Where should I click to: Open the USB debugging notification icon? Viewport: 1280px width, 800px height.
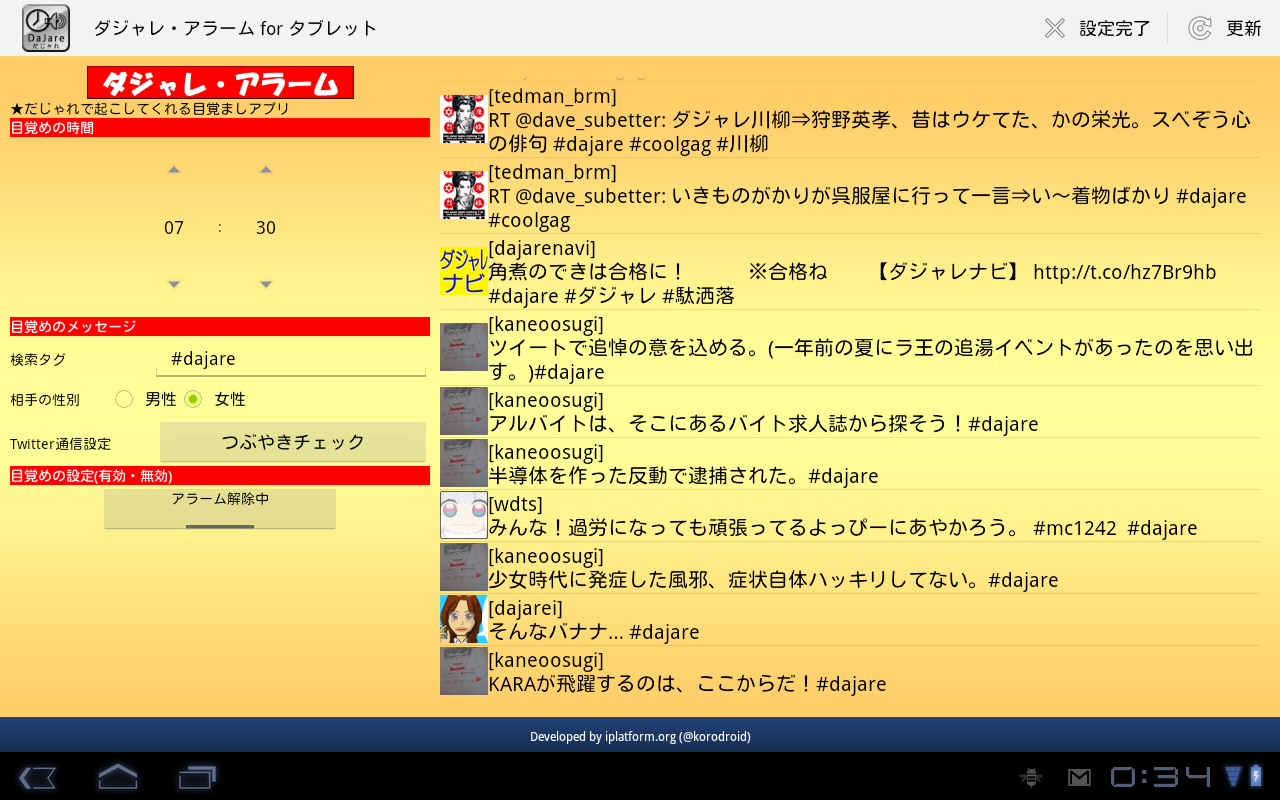point(1031,777)
